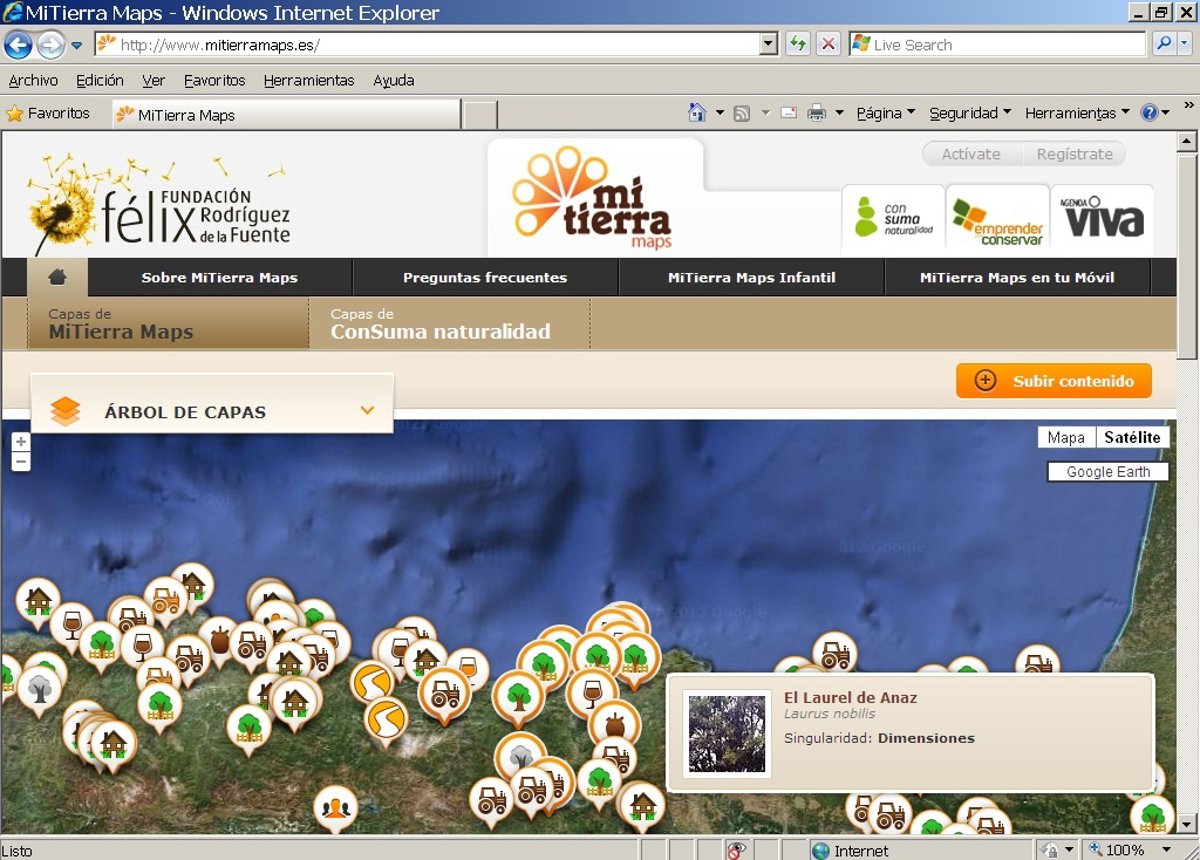Enable the Google Earth view
Screen dimensions: 1200x860
[1108, 472]
